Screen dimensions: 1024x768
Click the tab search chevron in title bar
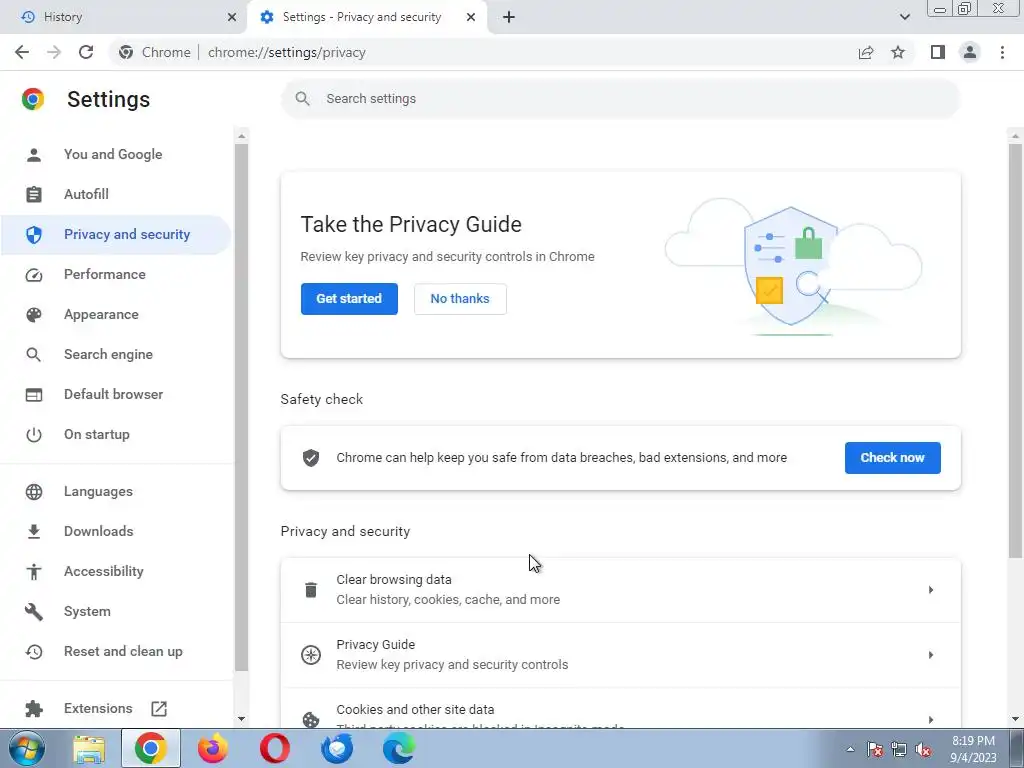click(x=904, y=17)
